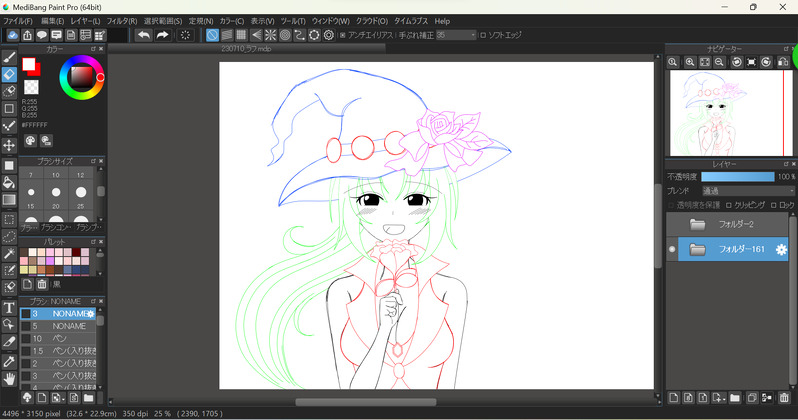798x420 pixels.
Task: Select the Move tool
Action: pyautogui.click(x=9, y=145)
